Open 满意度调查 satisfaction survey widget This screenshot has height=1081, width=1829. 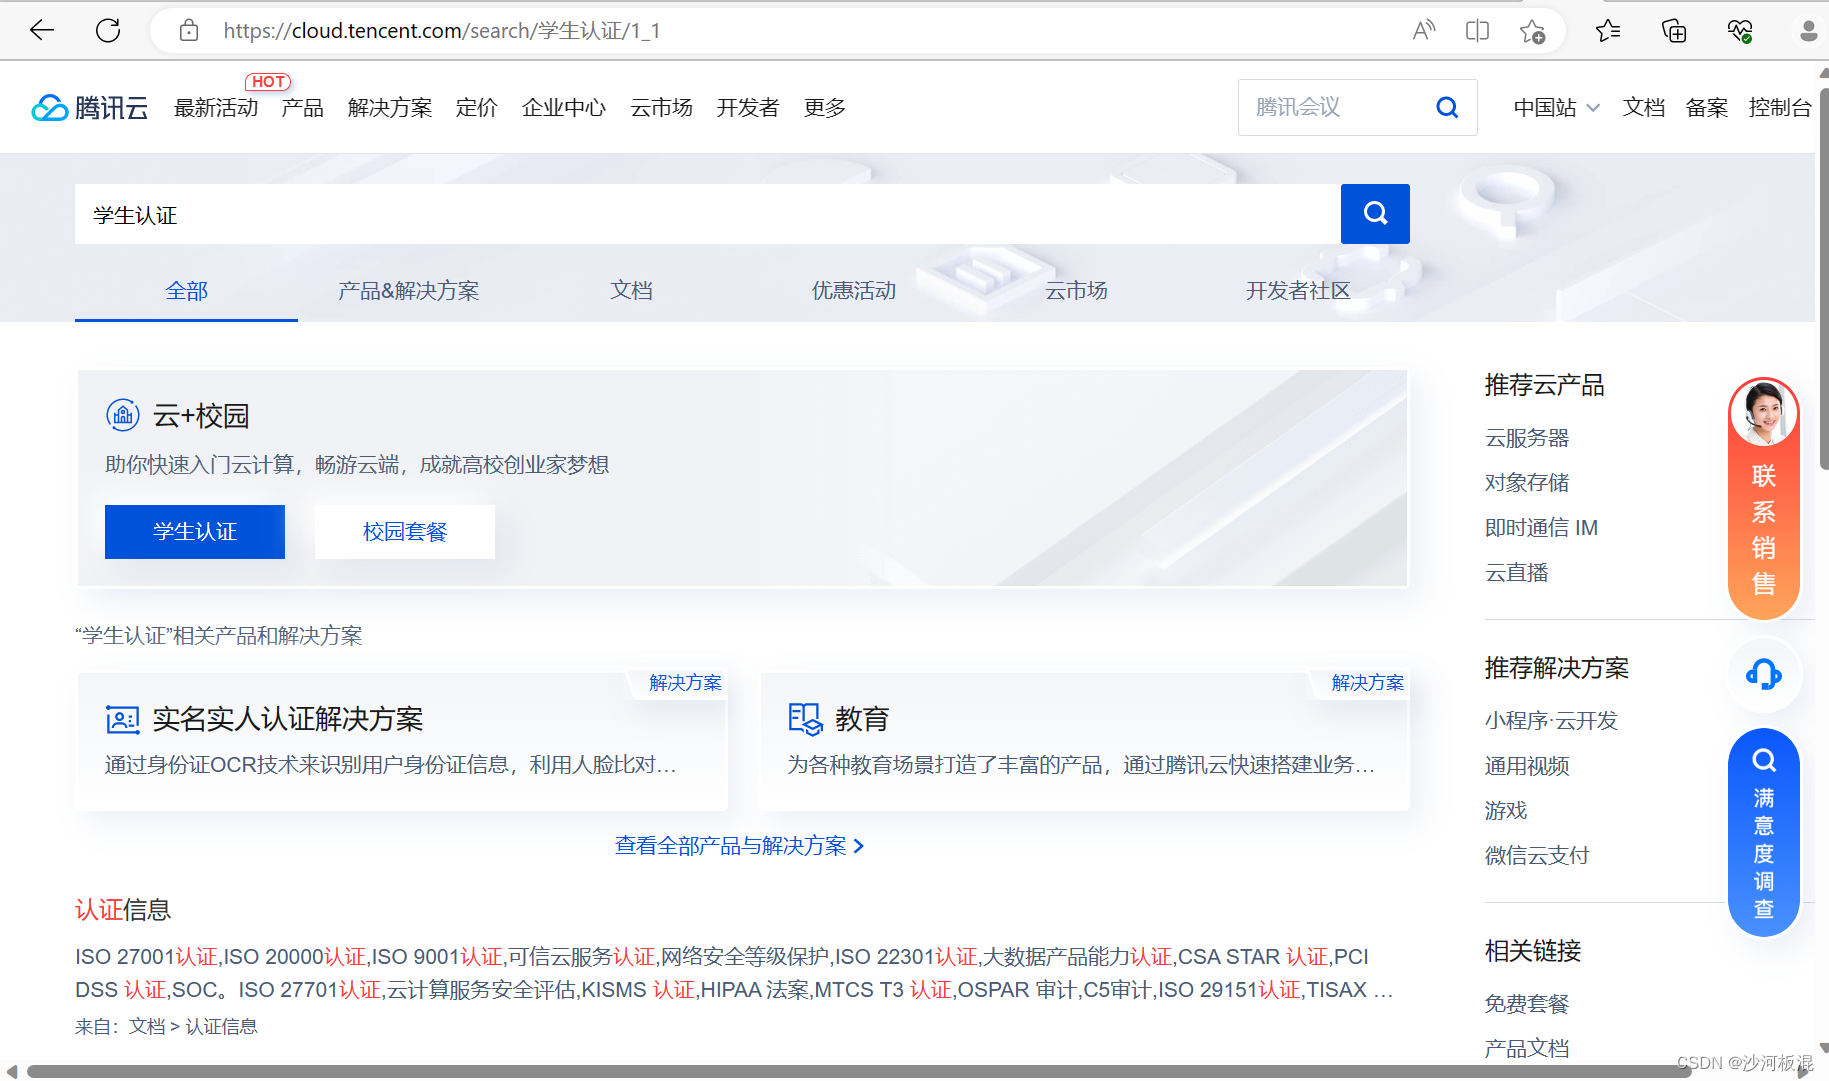coord(1764,832)
